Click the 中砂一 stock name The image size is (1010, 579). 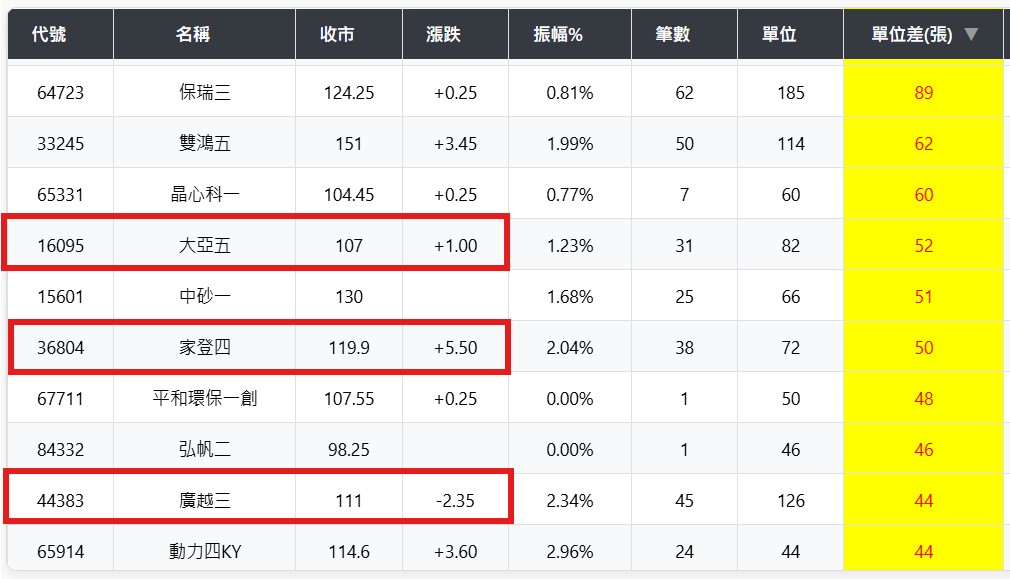204,297
